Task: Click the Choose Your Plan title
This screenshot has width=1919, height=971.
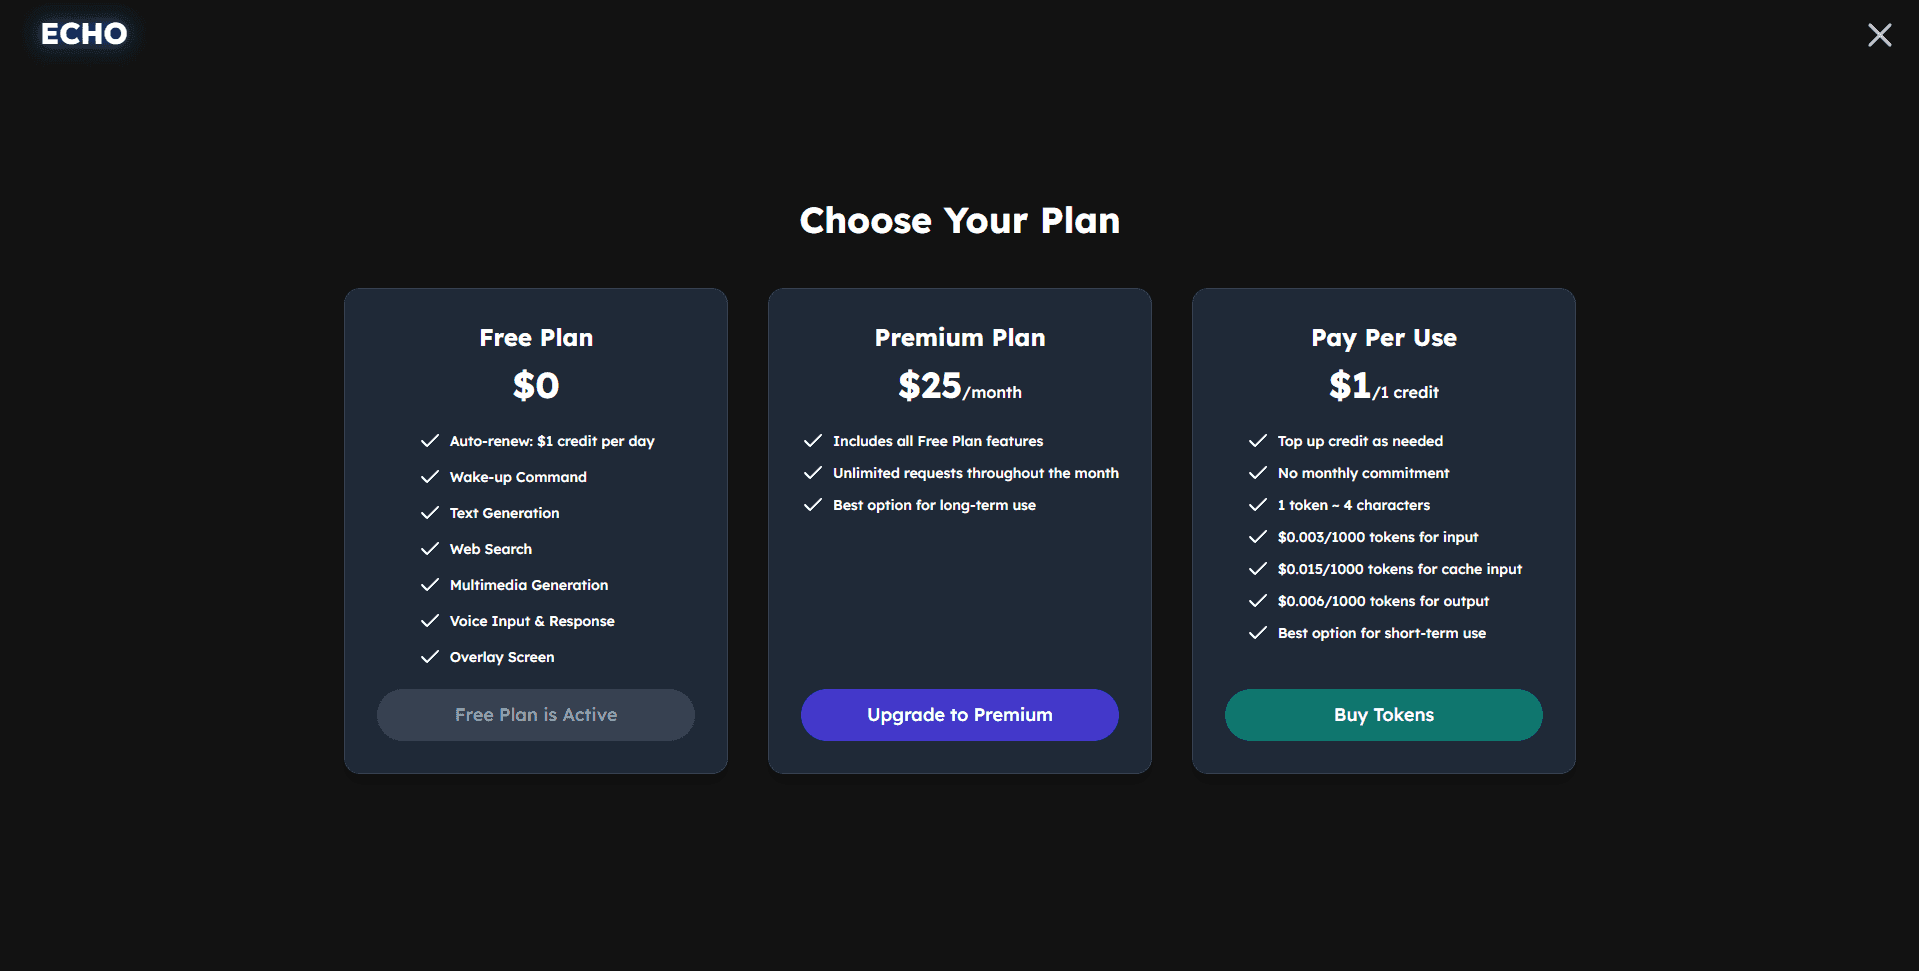Action: (x=959, y=221)
